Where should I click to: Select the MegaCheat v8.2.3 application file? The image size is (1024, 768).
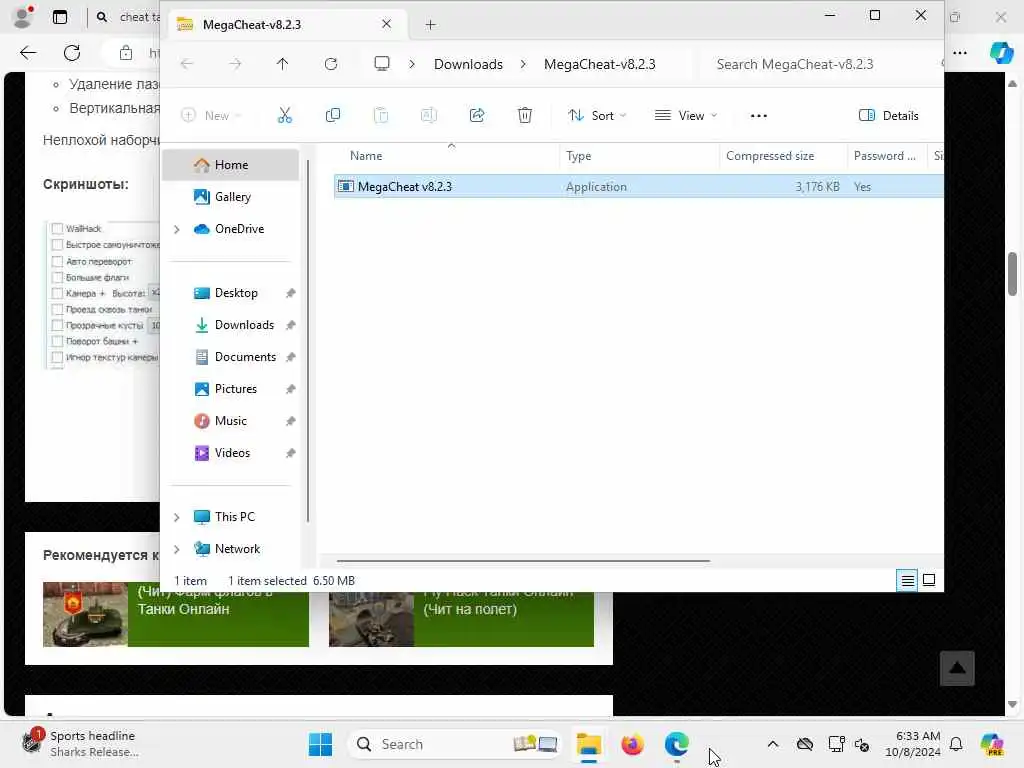pyautogui.click(x=638, y=186)
